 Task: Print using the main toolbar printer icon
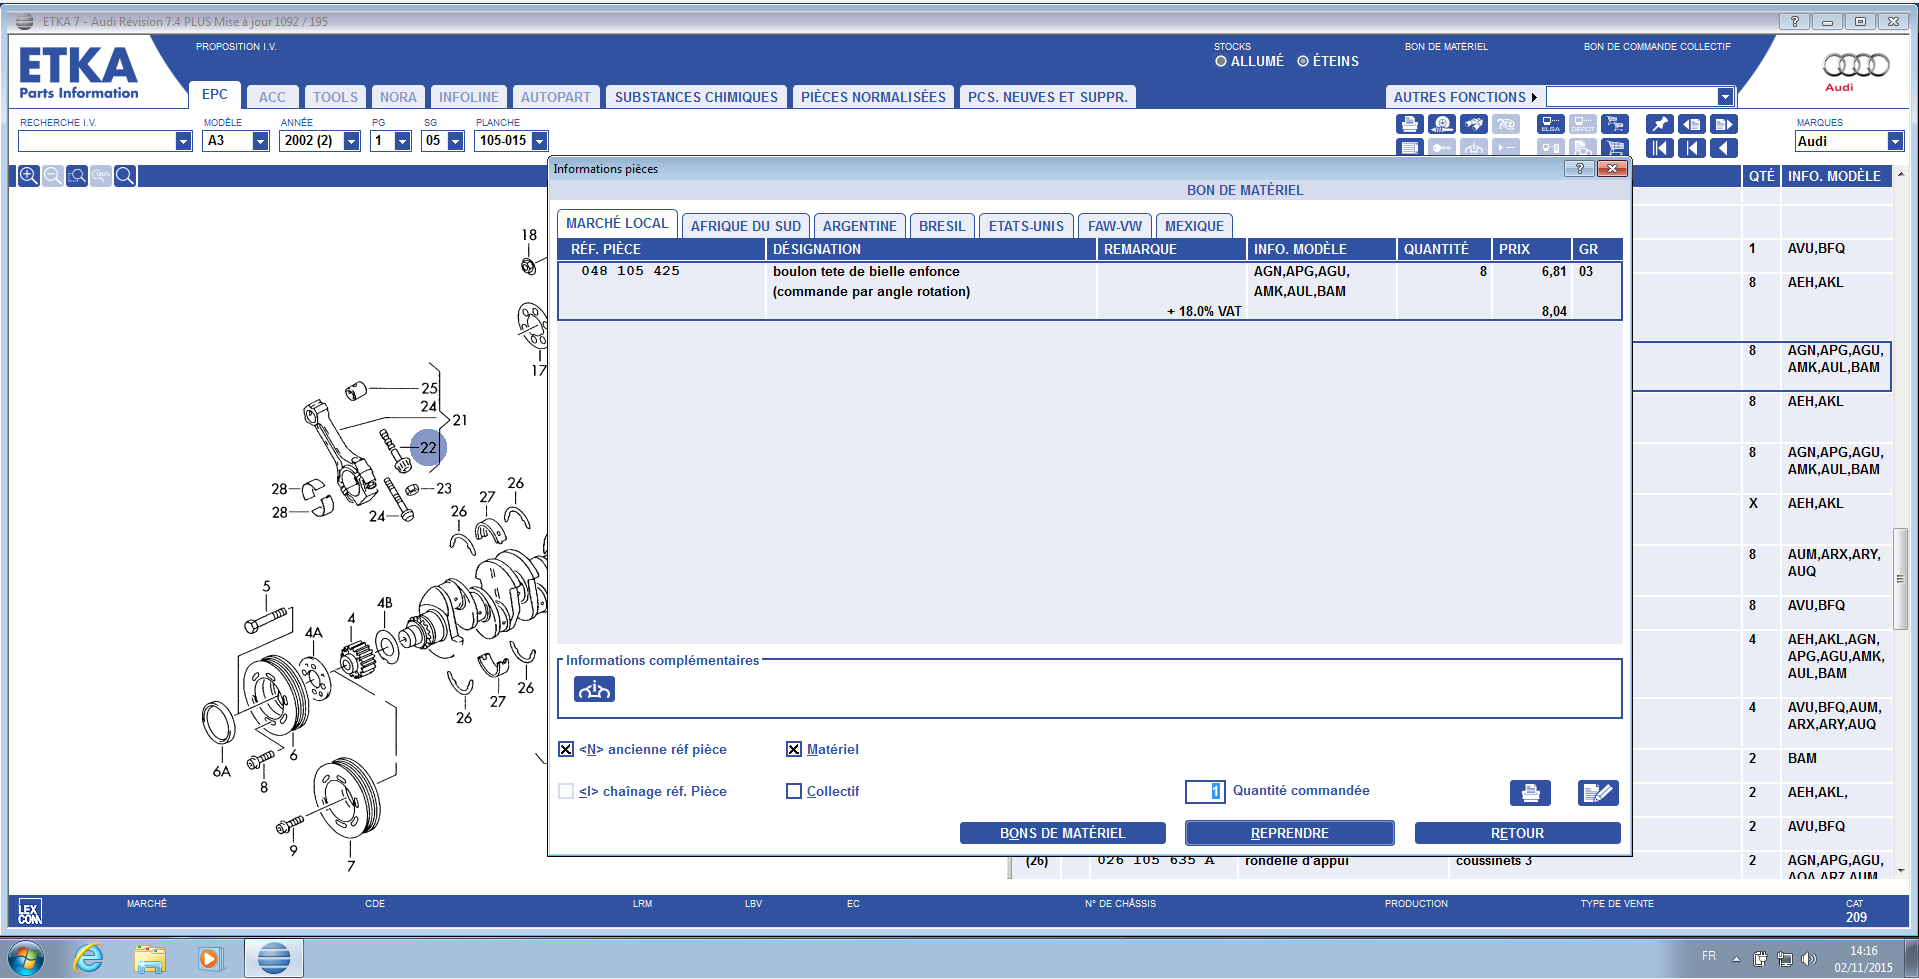point(1410,124)
